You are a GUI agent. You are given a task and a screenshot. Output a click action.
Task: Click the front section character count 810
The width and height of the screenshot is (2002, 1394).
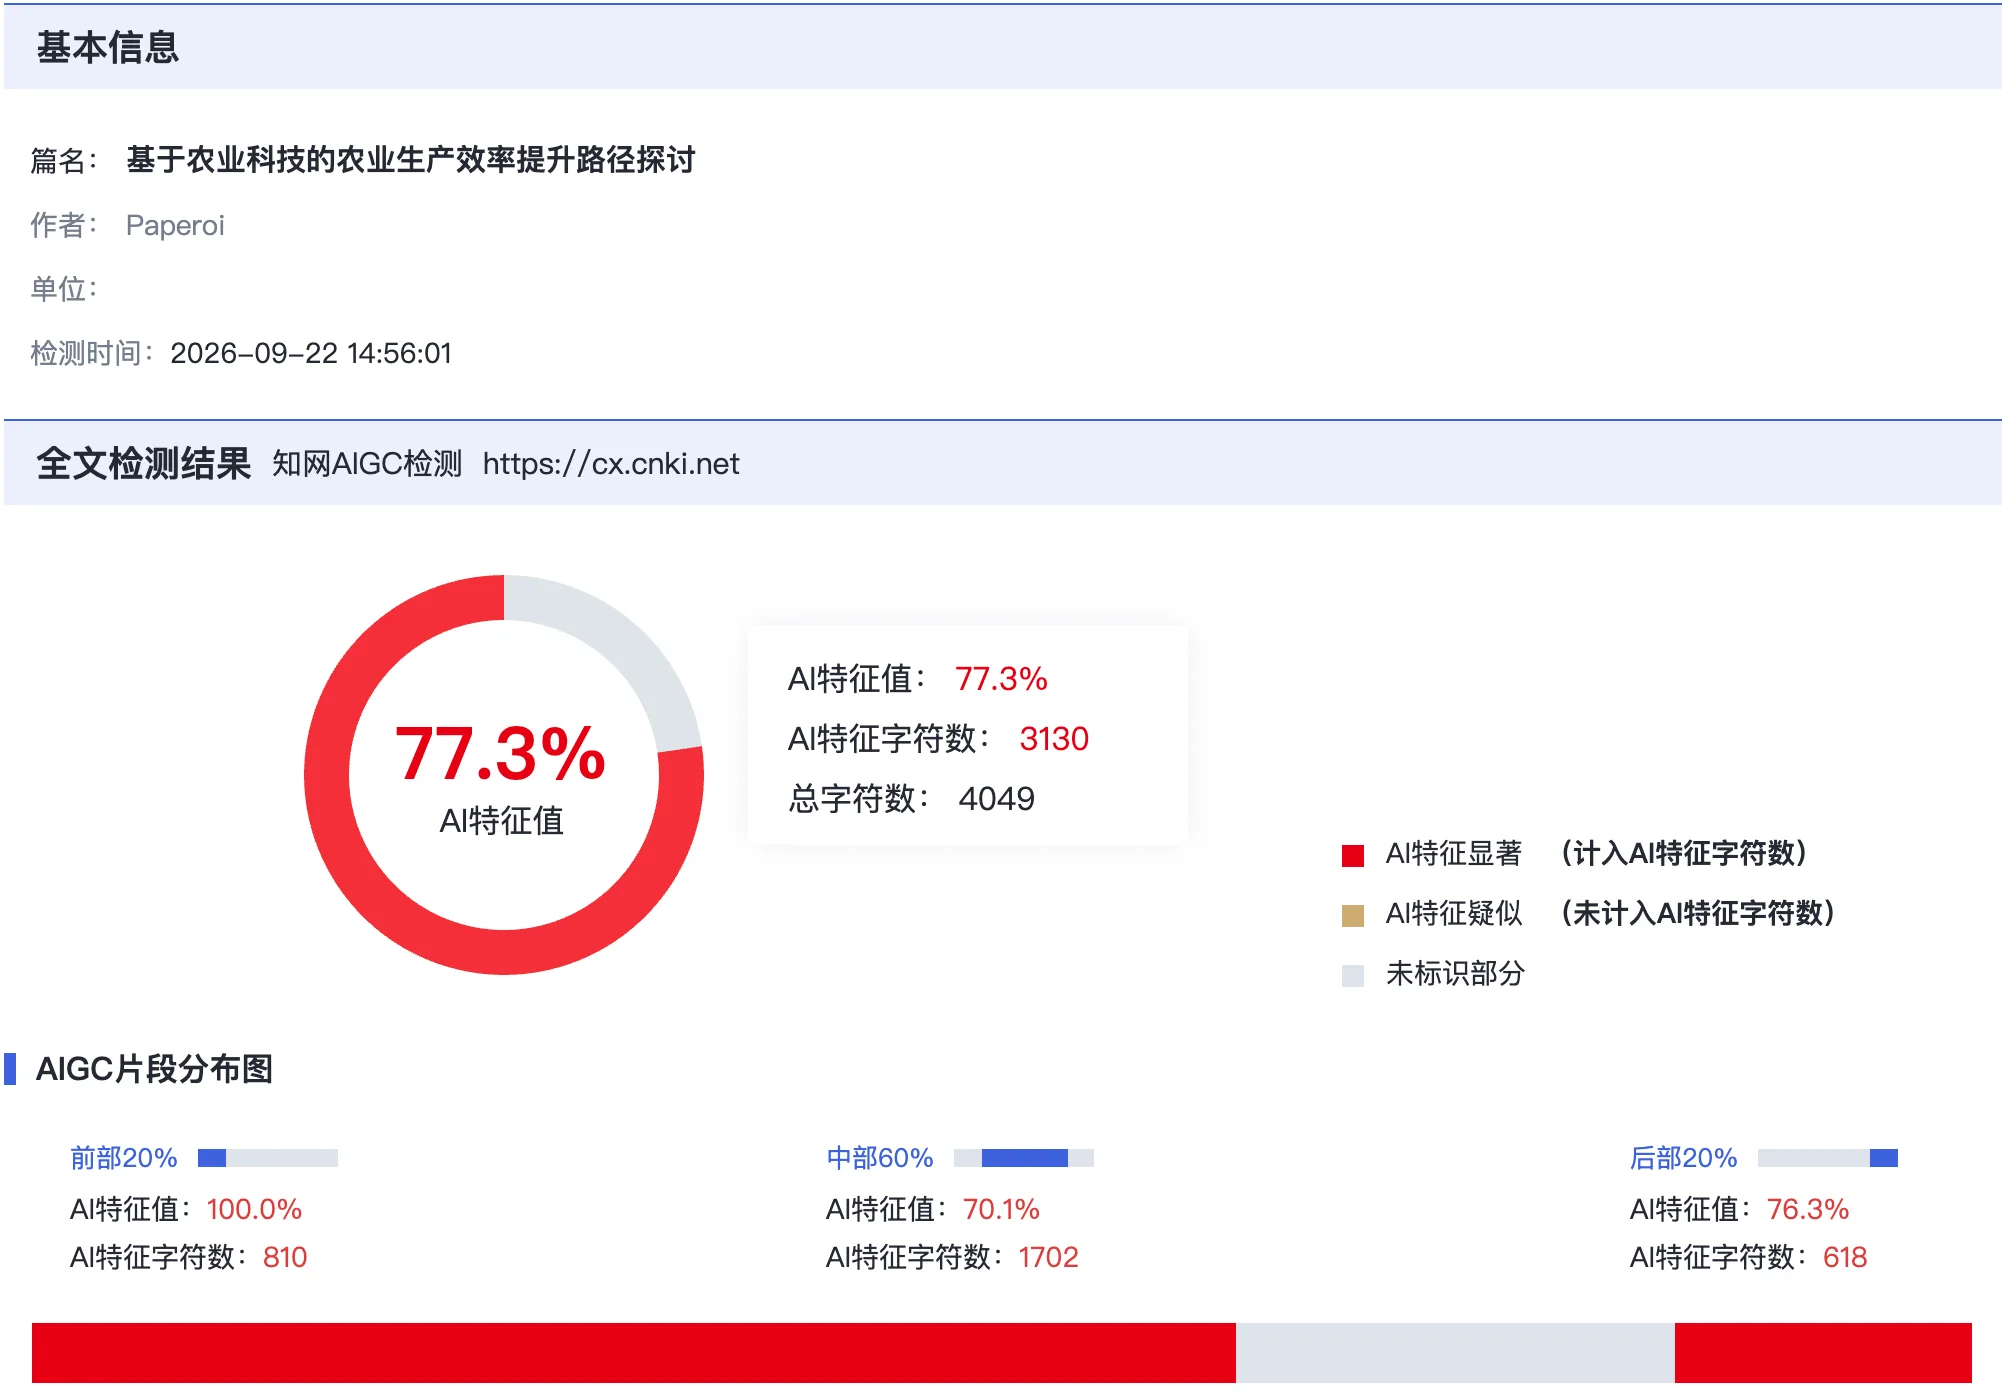pyautogui.click(x=285, y=1257)
